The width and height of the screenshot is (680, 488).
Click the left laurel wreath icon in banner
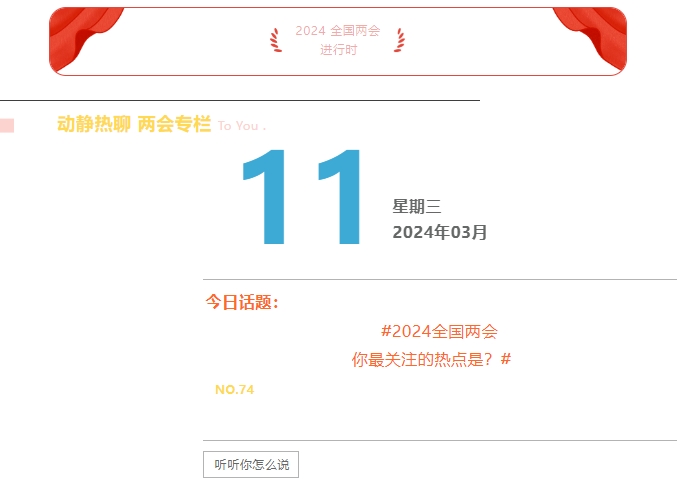click(275, 40)
